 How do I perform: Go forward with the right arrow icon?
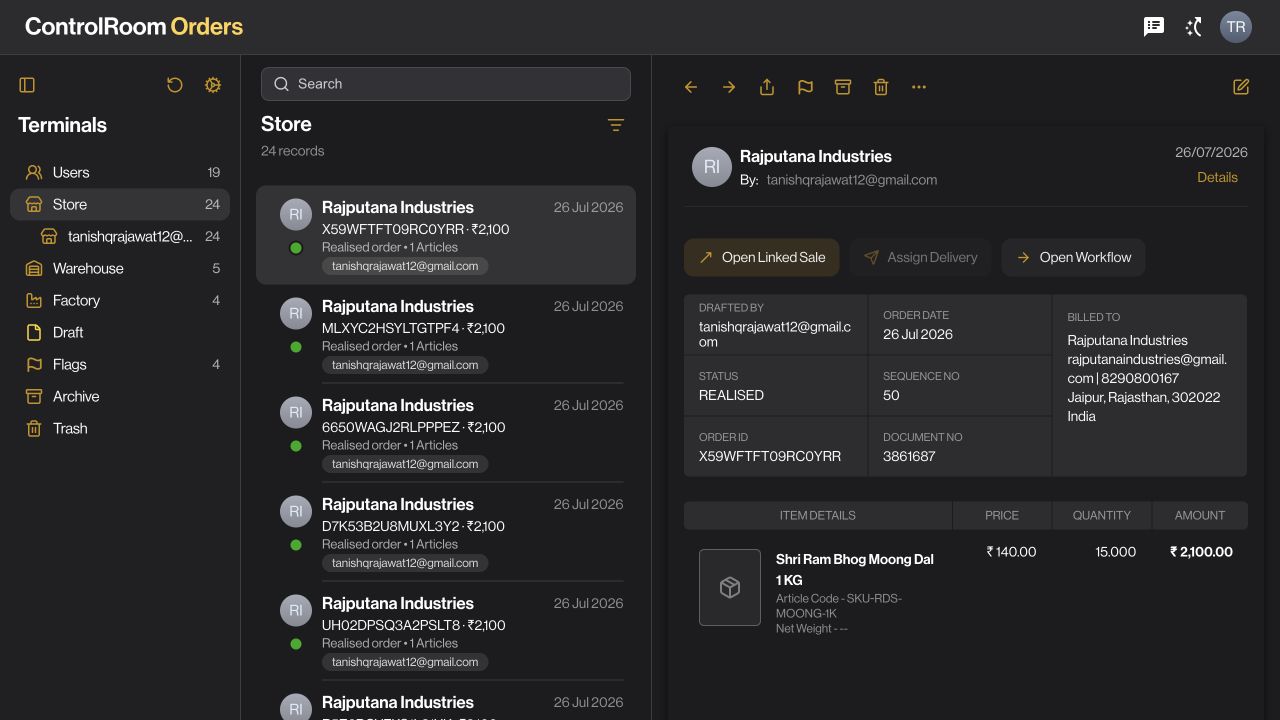click(729, 87)
